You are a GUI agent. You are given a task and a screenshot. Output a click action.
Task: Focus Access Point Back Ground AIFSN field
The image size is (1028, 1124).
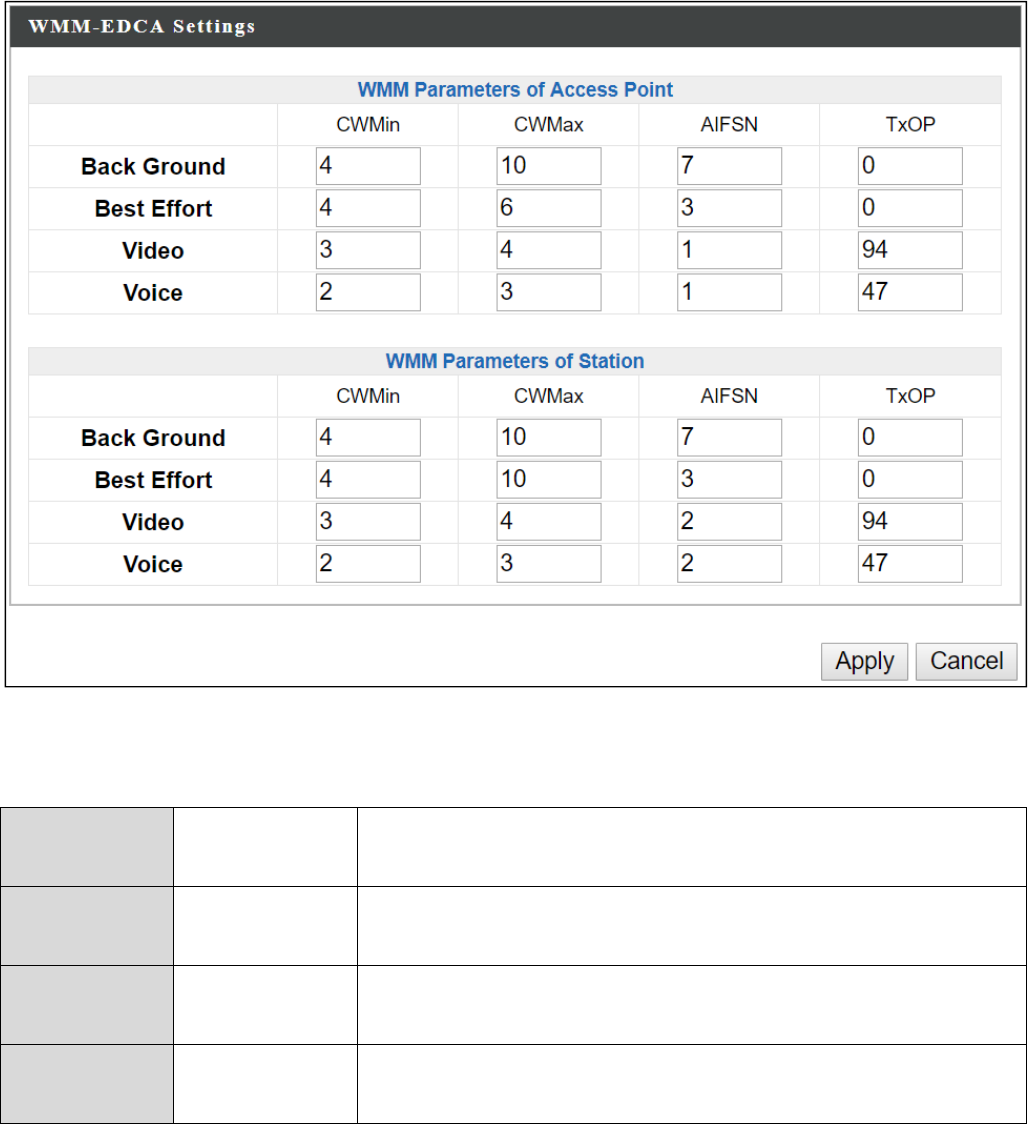730,166
